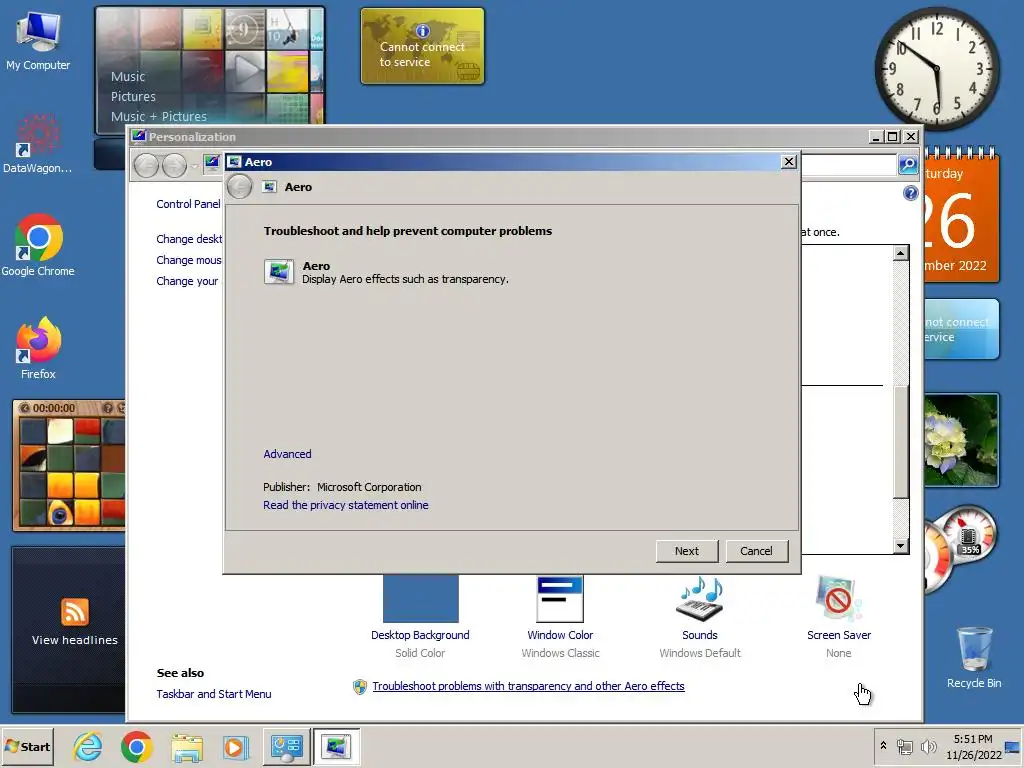The width and height of the screenshot is (1024, 768).
Task: Open the Control Panel Home link
Action: [188, 204]
